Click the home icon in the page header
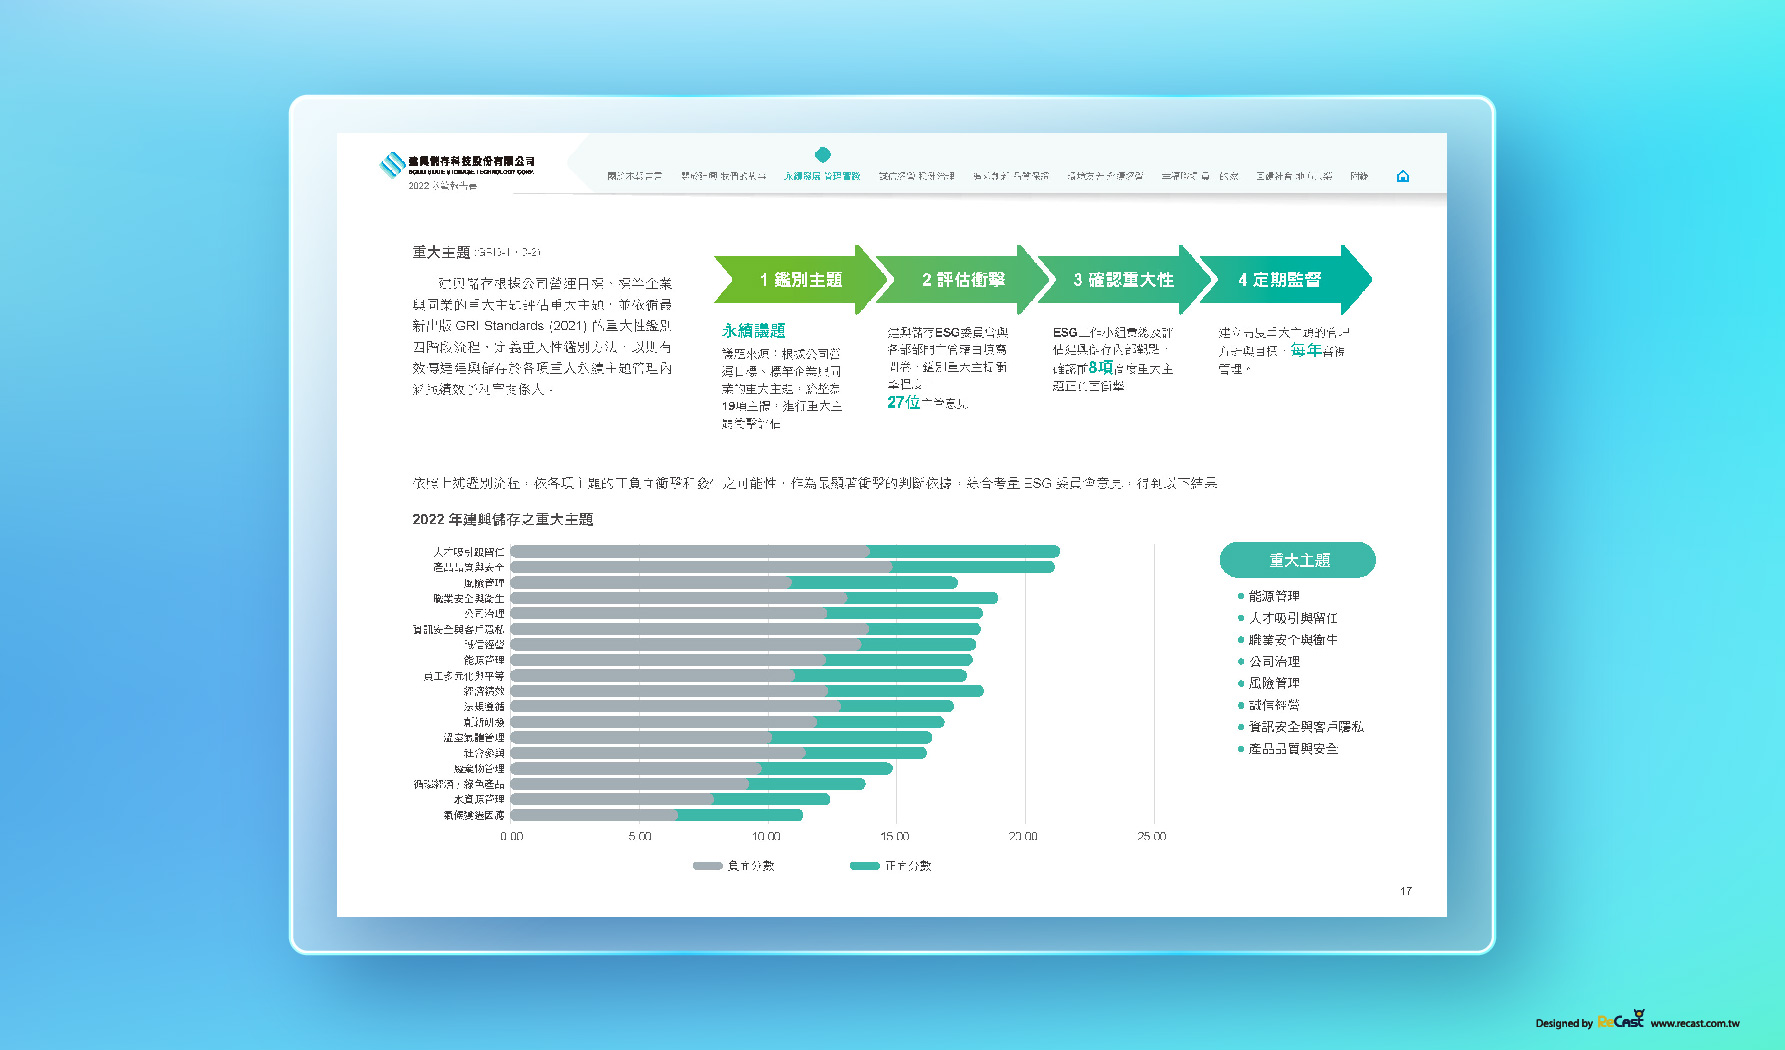The width and height of the screenshot is (1785, 1050). coord(1402,176)
